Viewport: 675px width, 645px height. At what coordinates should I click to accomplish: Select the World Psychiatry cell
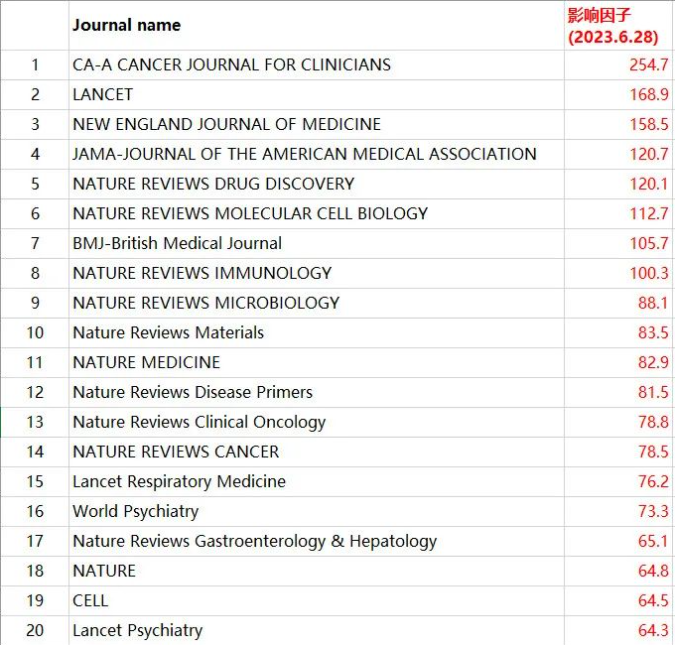(316, 512)
